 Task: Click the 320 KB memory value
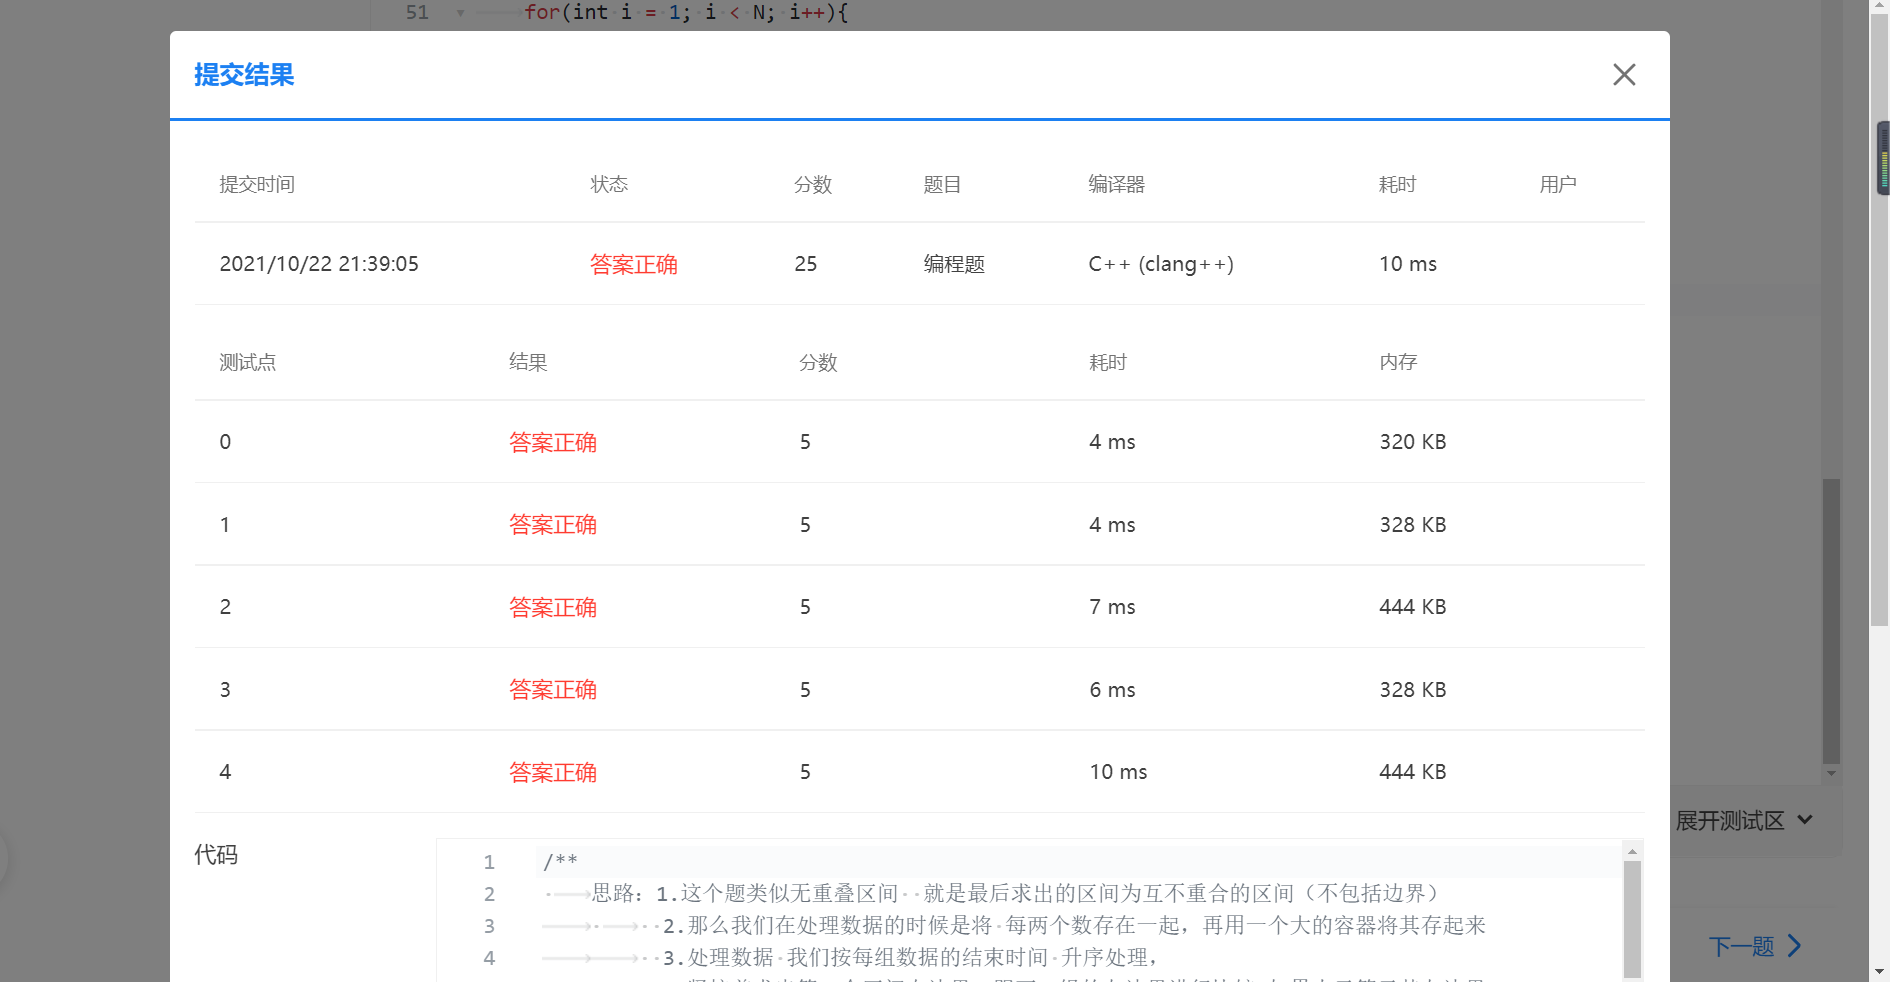coord(1413,442)
